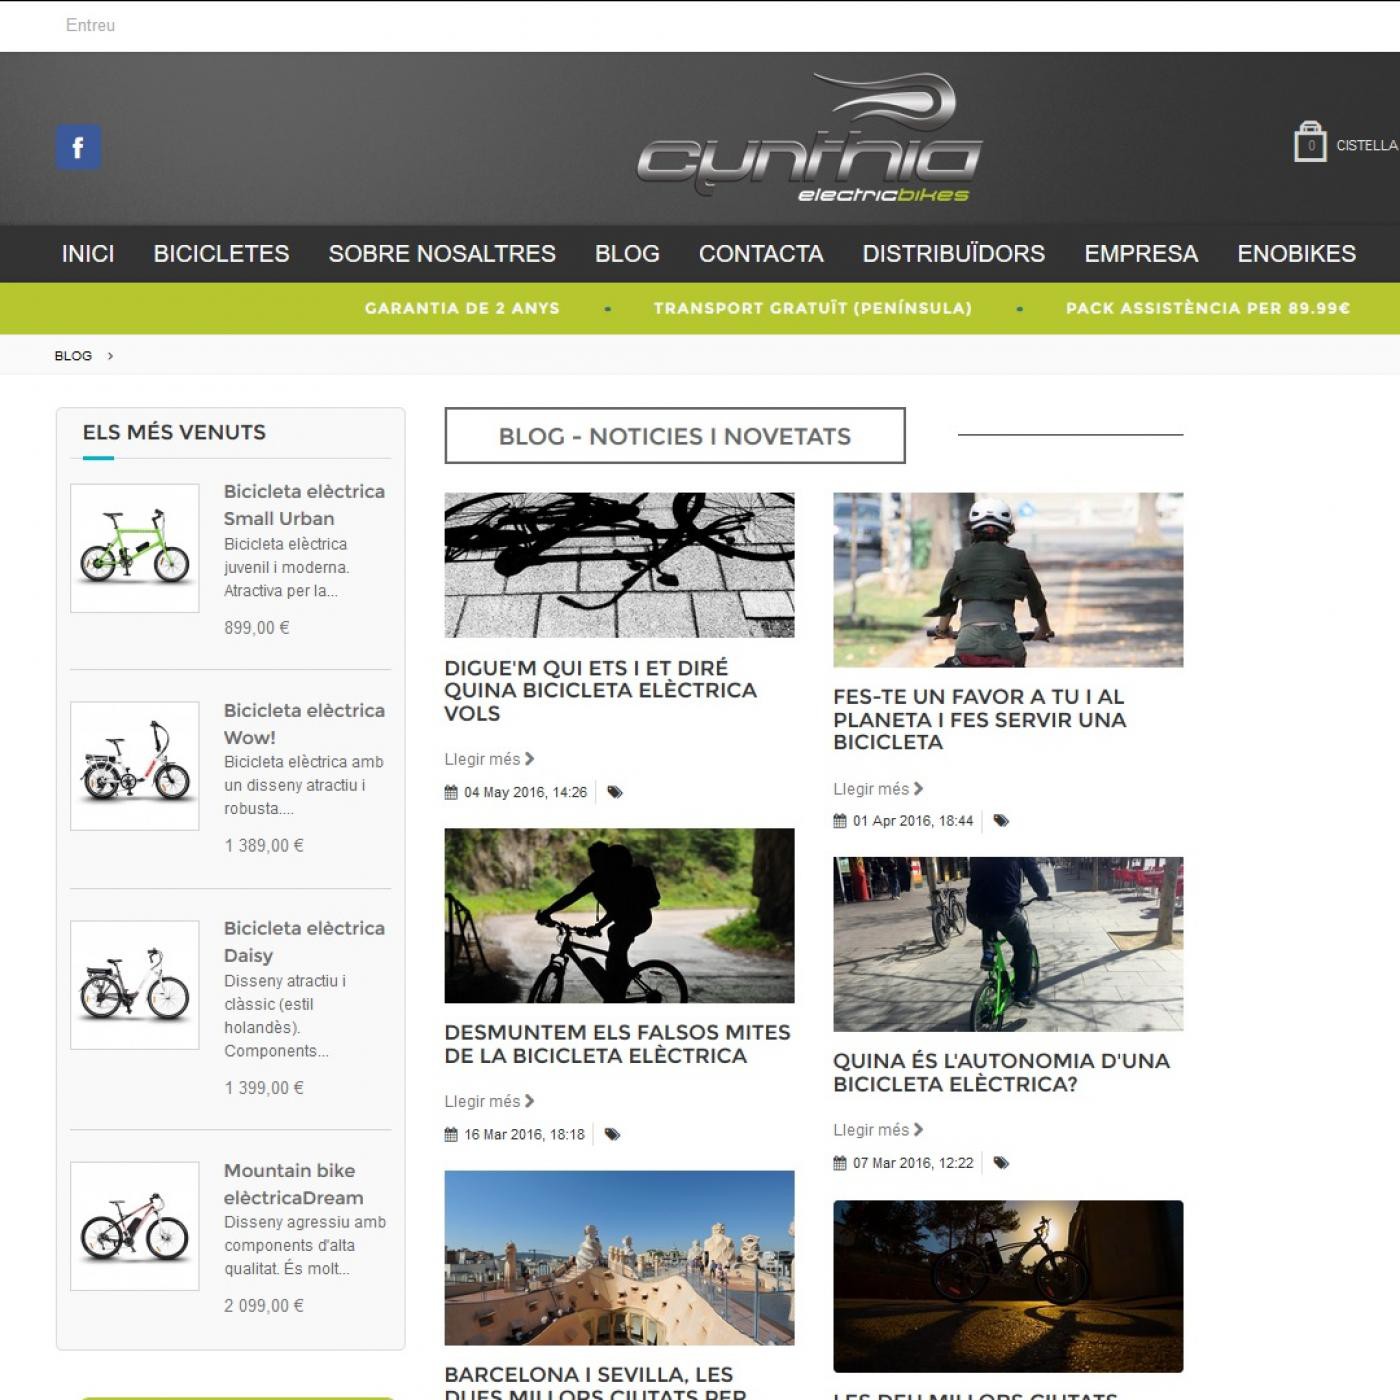Select the Daisy electric bike image
The height and width of the screenshot is (1400, 1400).
point(135,985)
